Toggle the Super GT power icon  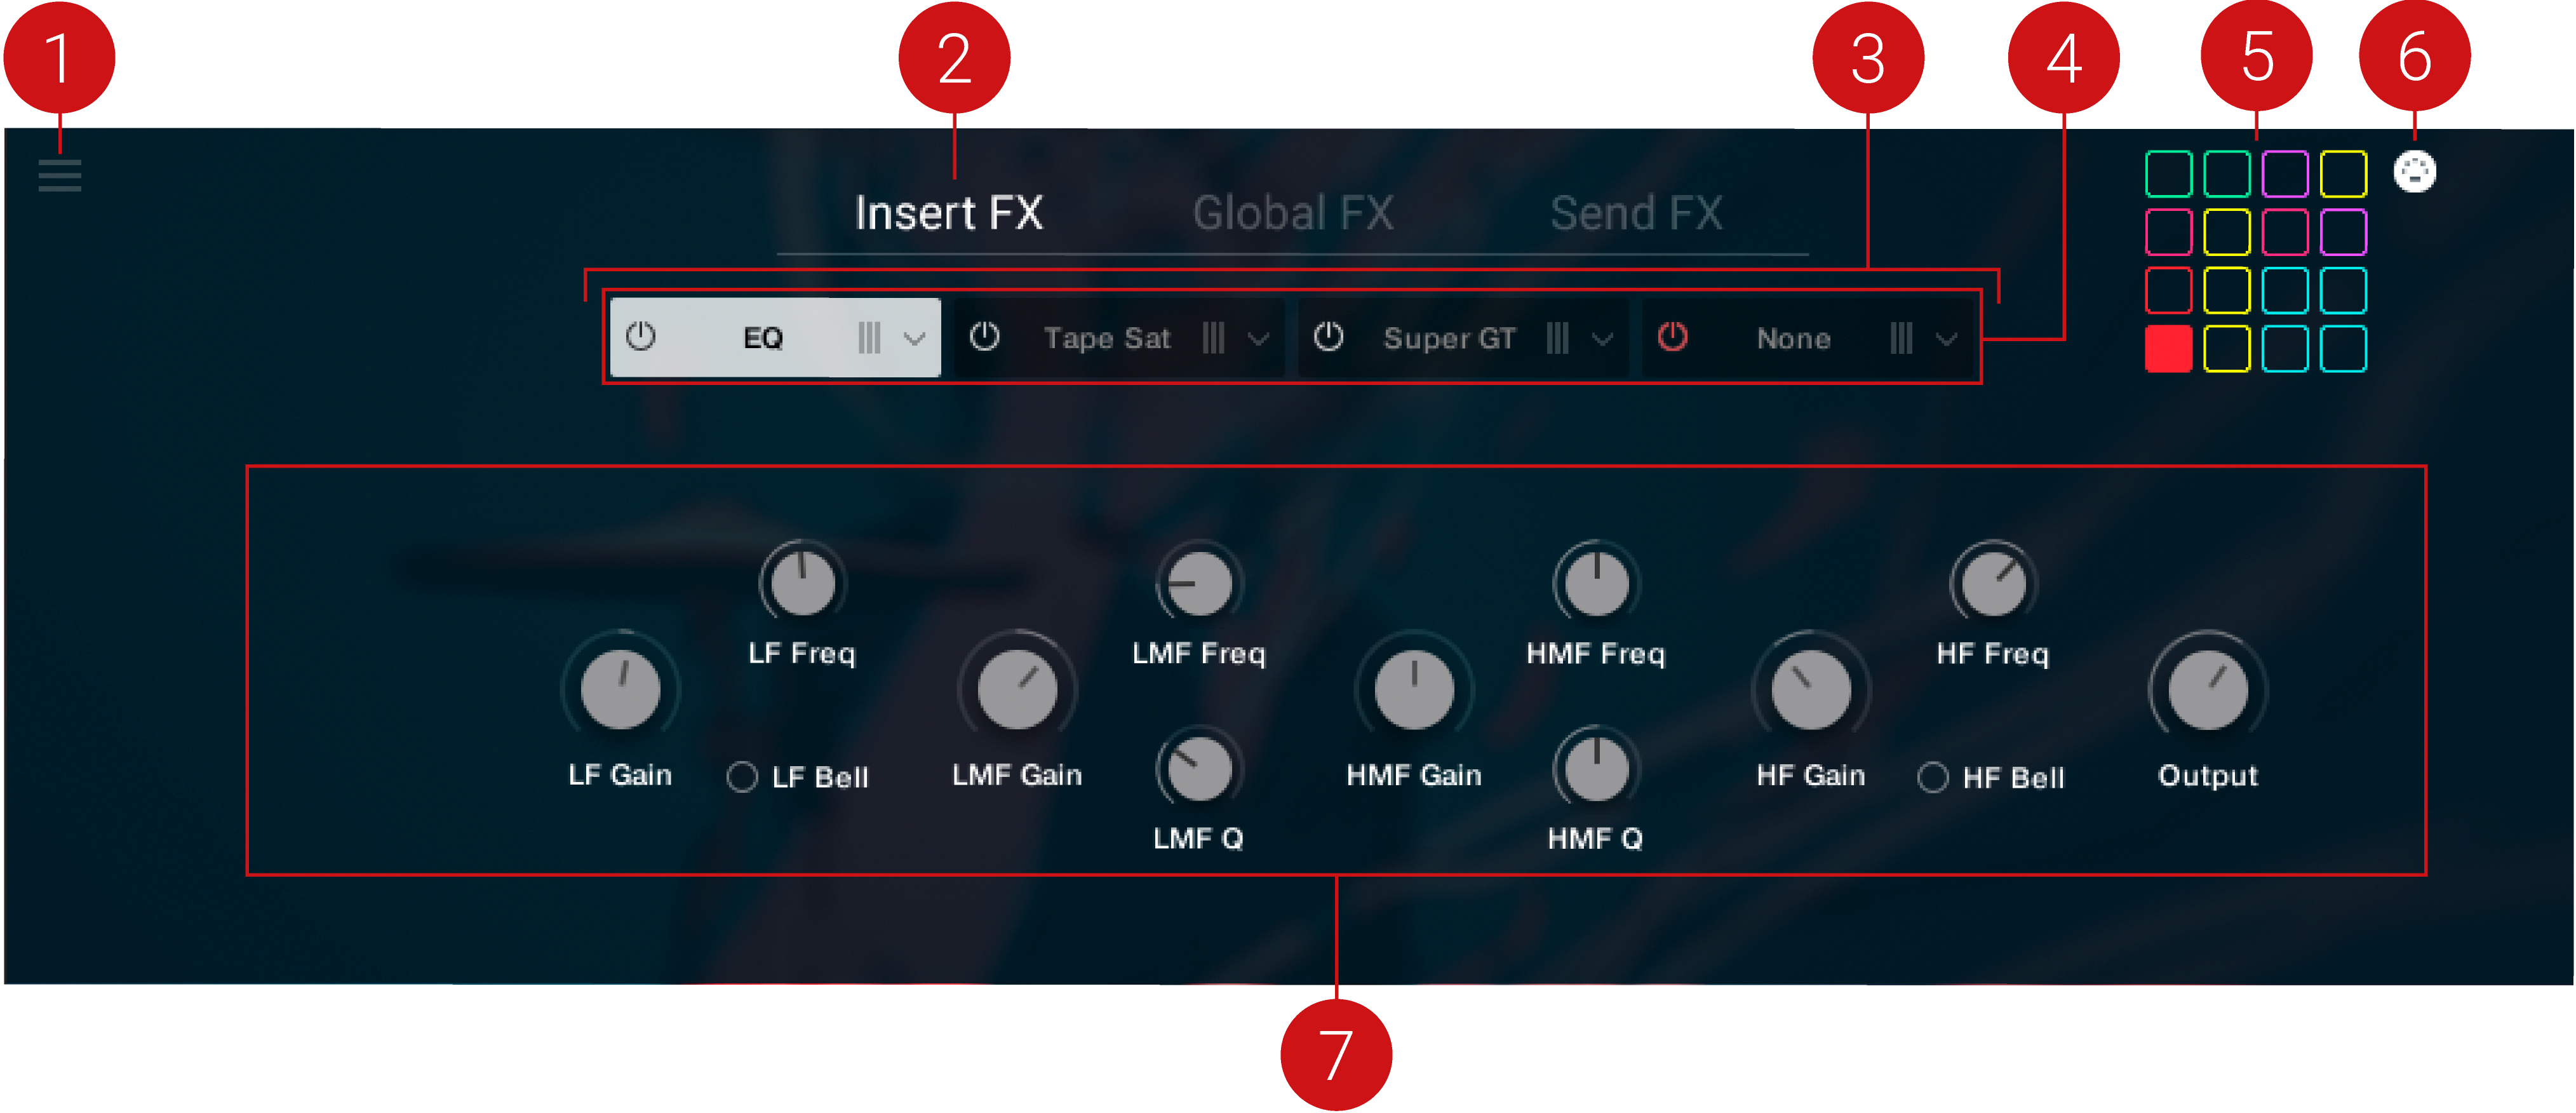click(1328, 337)
